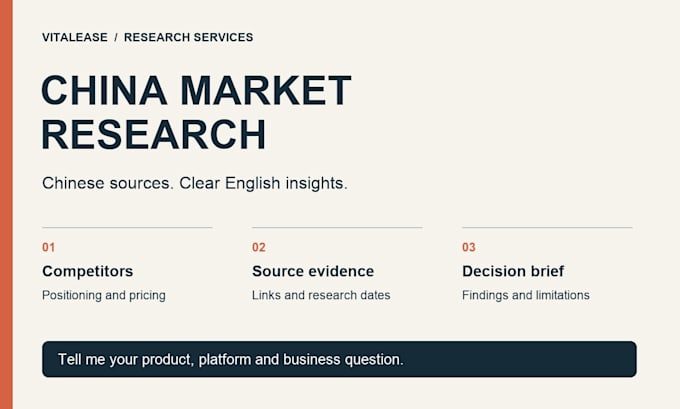Click the orange 02 number
This screenshot has height=409, width=680.
tap(259, 247)
